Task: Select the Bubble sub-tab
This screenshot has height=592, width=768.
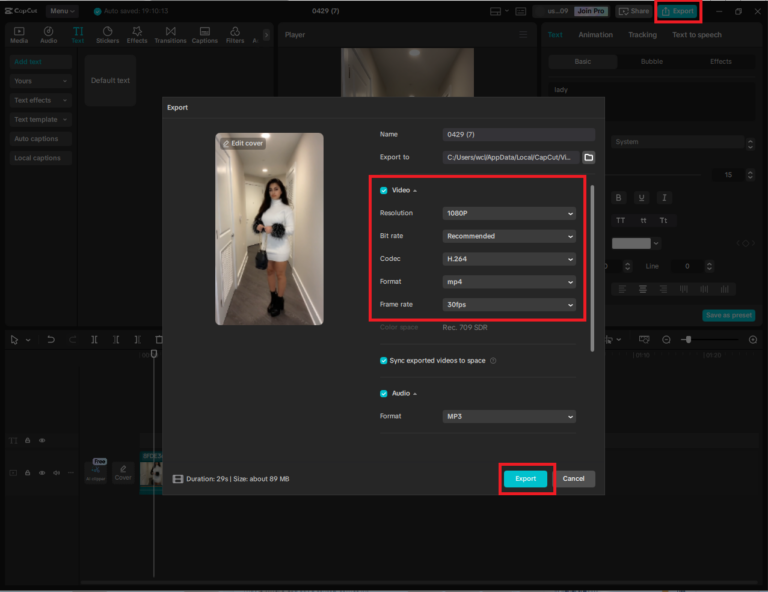Action: point(651,62)
